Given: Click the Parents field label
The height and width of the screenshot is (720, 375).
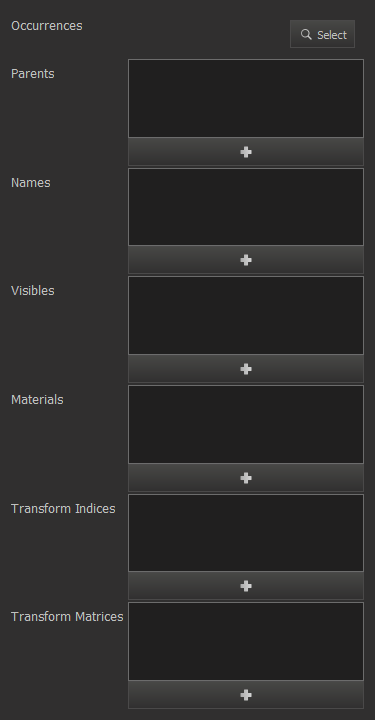Looking at the screenshot, I should tap(33, 73).
